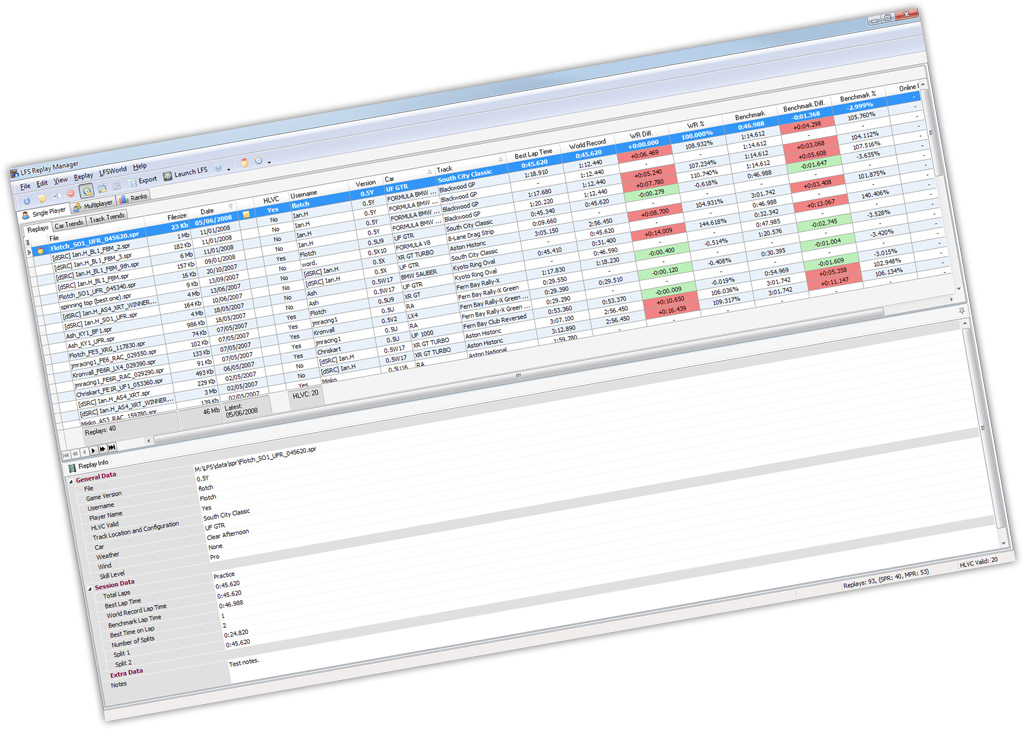Image resolution: width=1024 pixels, height=730 pixels.
Task: Click the Replays: 40 footer summary
Action: tap(101, 430)
